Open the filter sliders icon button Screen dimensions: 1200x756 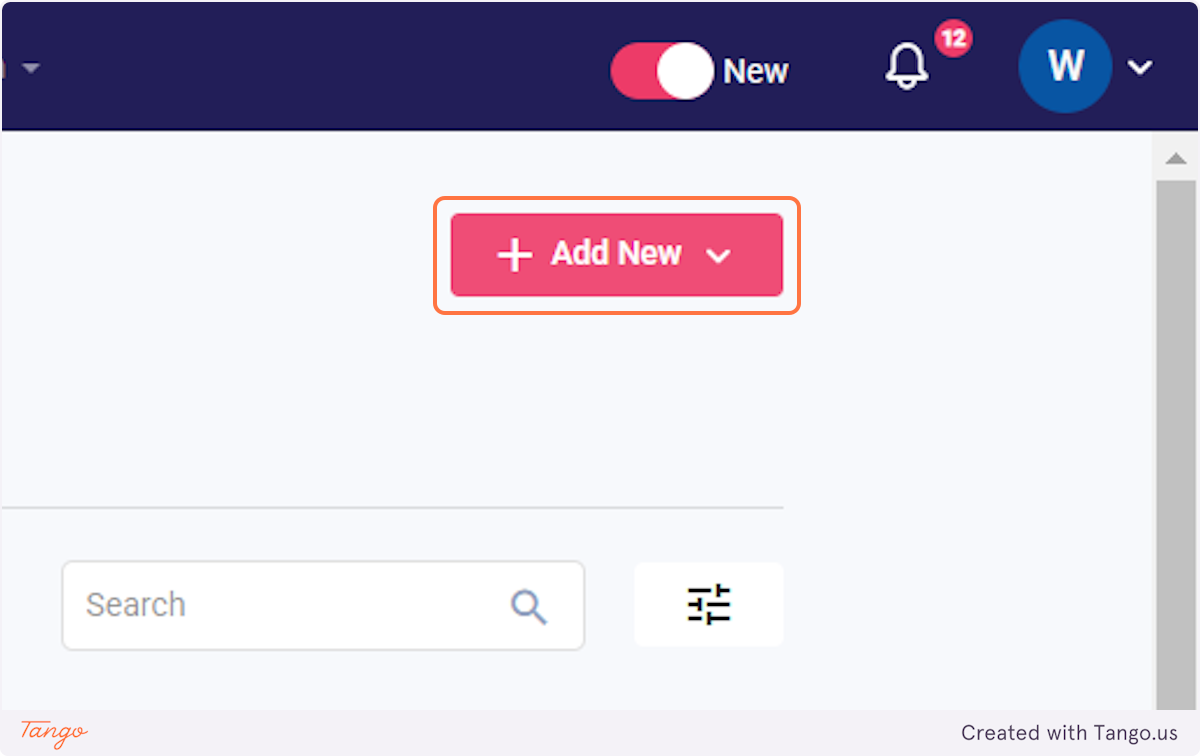click(709, 605)
